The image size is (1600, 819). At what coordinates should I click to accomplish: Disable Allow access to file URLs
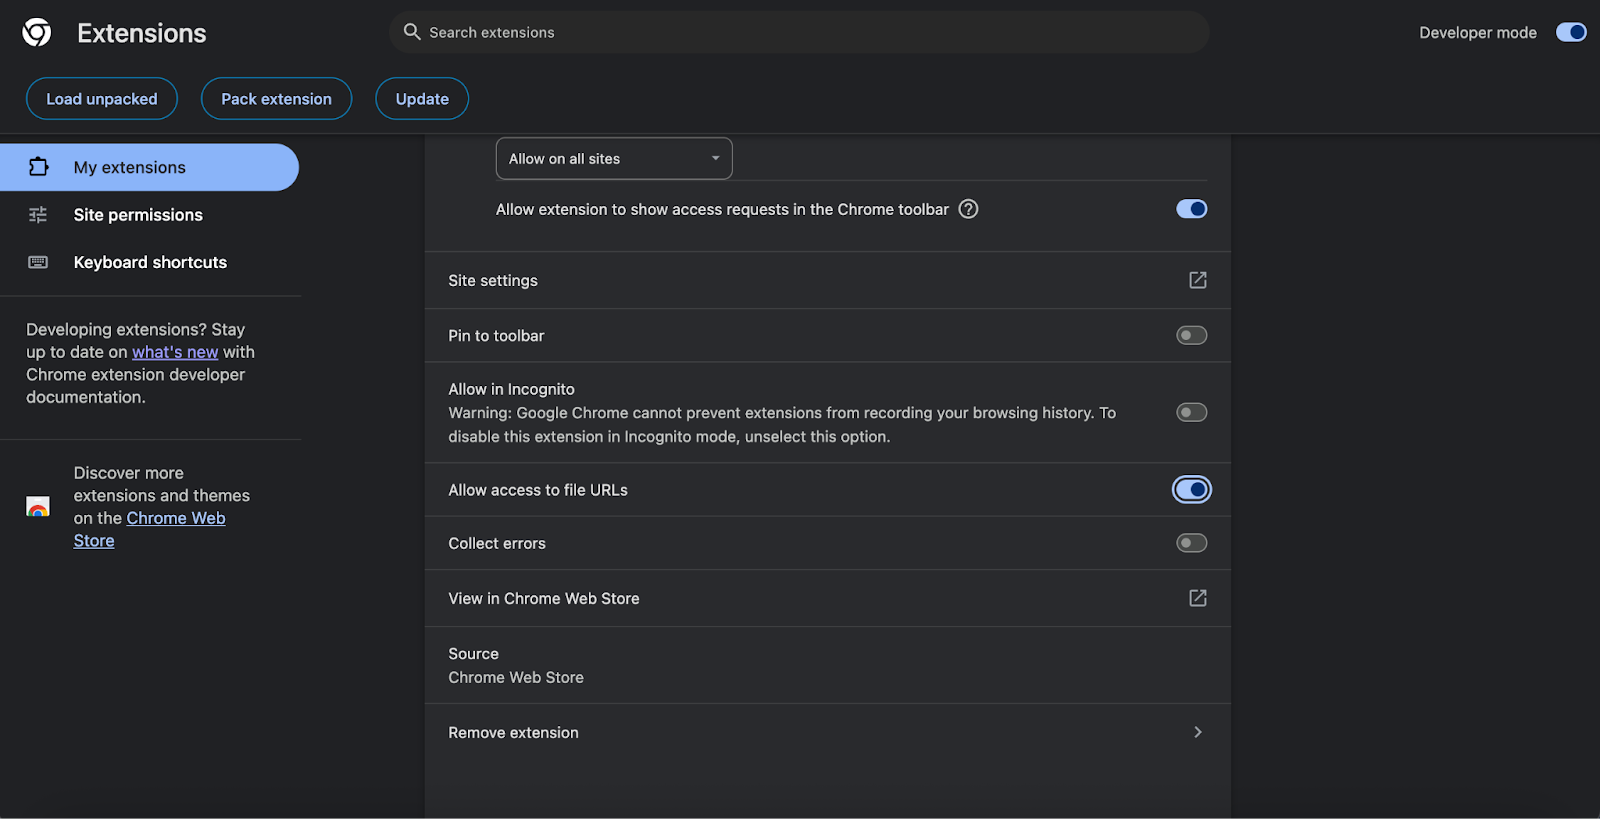pos(1191,490)
